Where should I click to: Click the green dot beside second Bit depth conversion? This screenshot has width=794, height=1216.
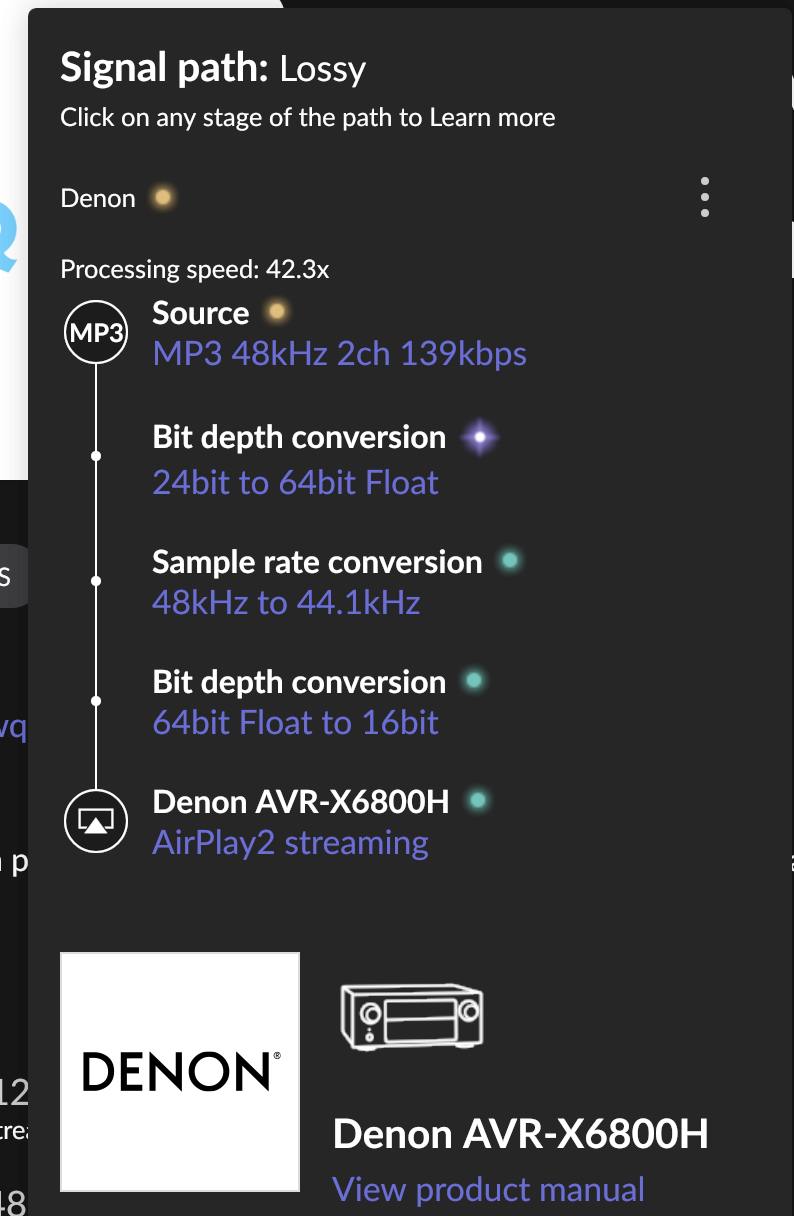[473, 682]
